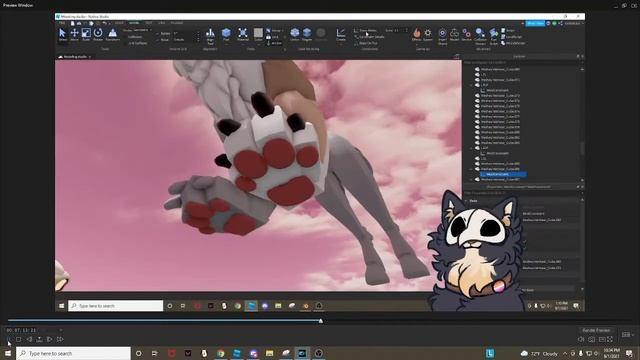Open the File menu
The image size is (640, 360).
pyautogui.click(x=62, y=23)
